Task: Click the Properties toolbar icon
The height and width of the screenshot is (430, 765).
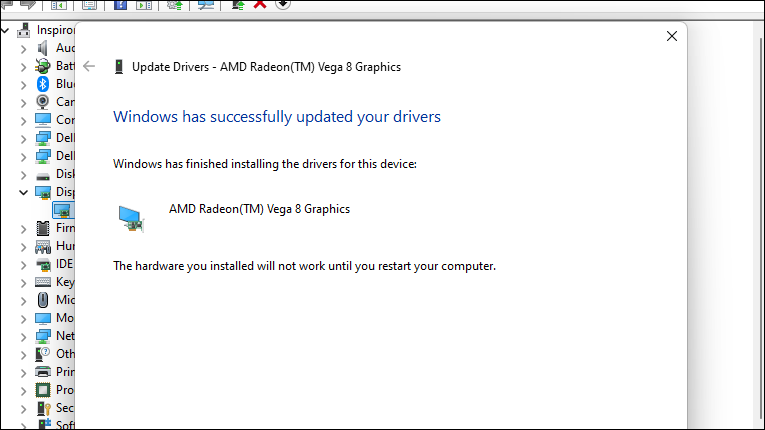Action: (x=89, y=5)
